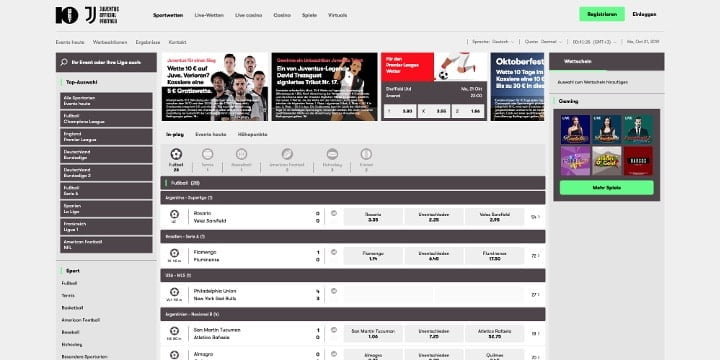Click the event search input field
Screen dimensions: 720x360
pyautogui.click(x=106, y=62)
